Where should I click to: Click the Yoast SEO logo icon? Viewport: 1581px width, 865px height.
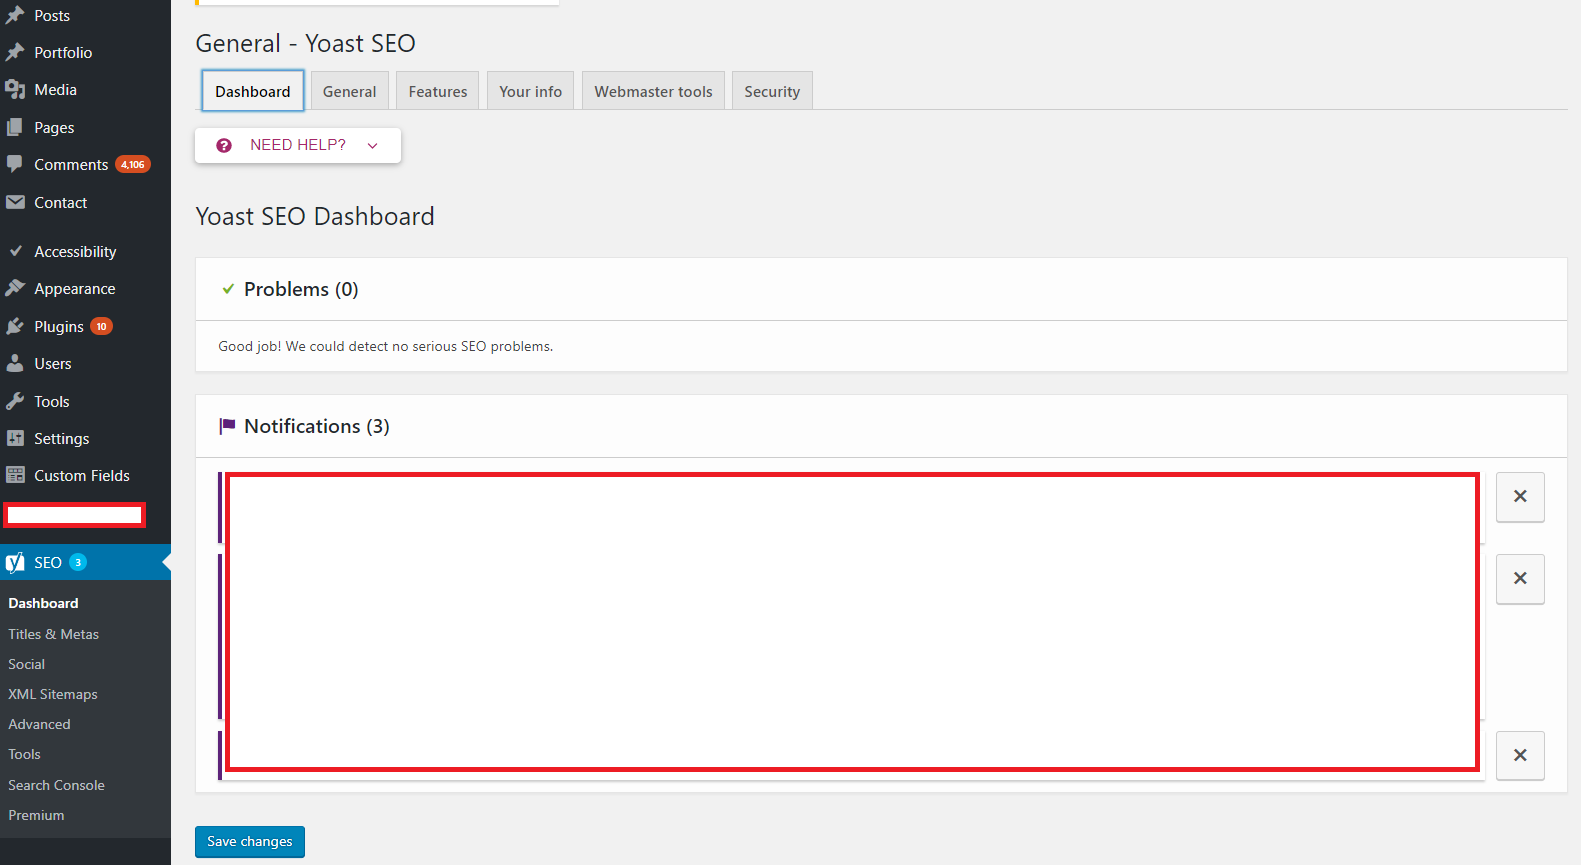[15, 562]
